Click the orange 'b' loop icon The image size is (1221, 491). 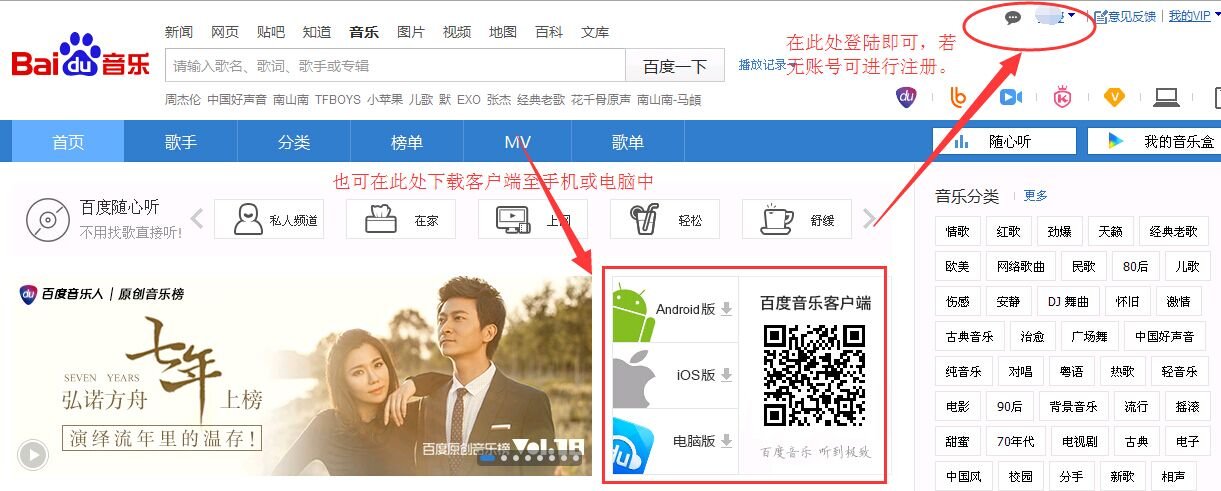tap(959, 97)
